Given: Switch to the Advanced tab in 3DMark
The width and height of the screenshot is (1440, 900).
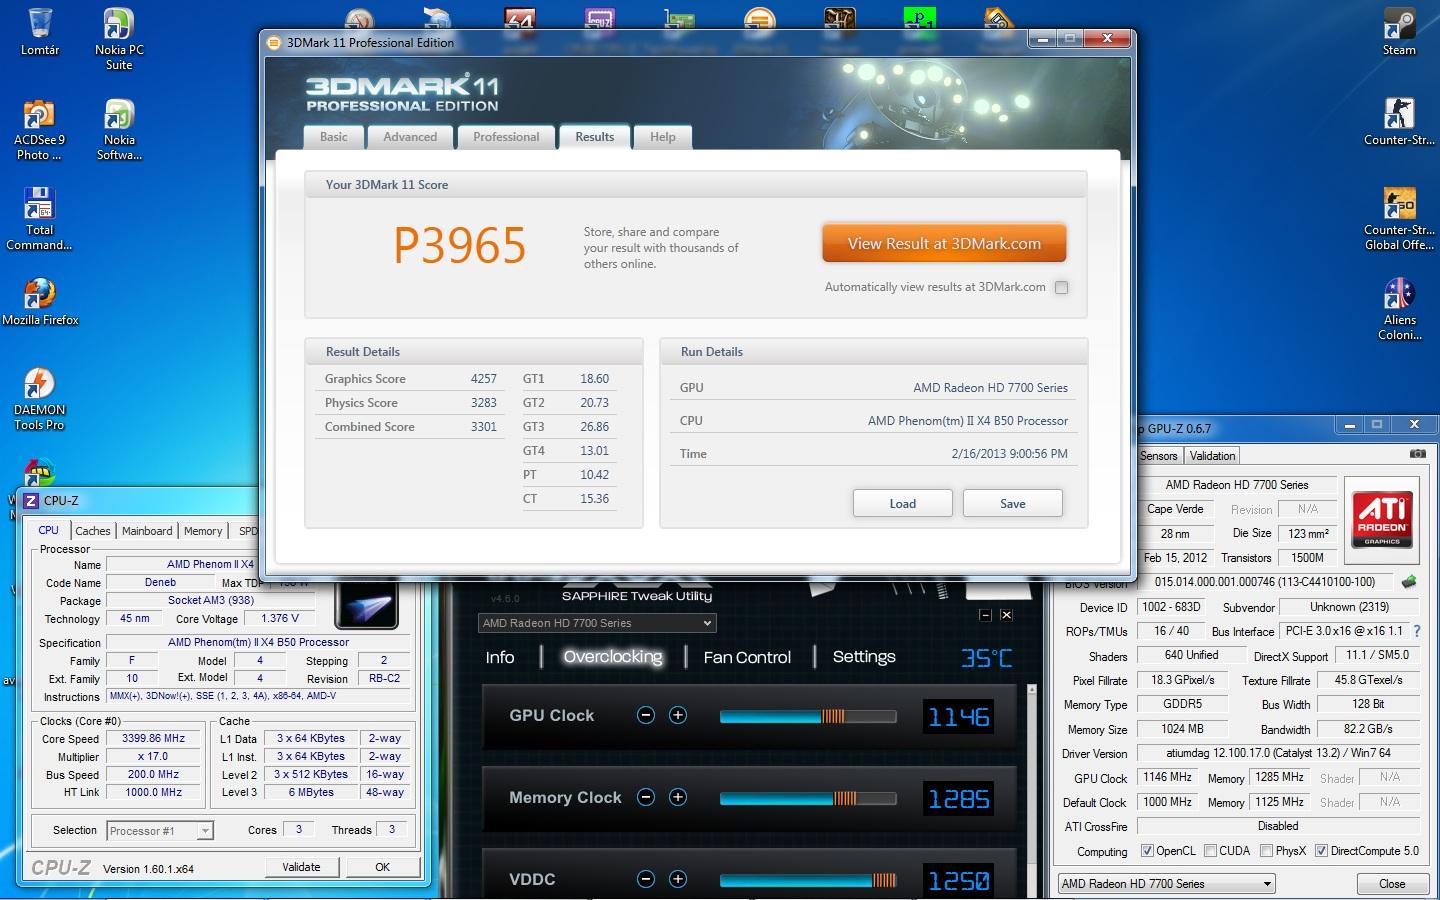Looking at the screenshot, I should 410,137.
